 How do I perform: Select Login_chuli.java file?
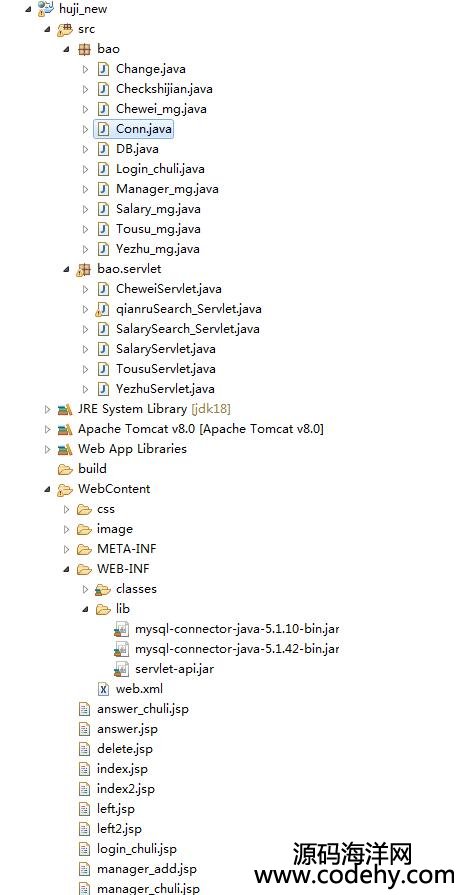[x=160, y=169]
